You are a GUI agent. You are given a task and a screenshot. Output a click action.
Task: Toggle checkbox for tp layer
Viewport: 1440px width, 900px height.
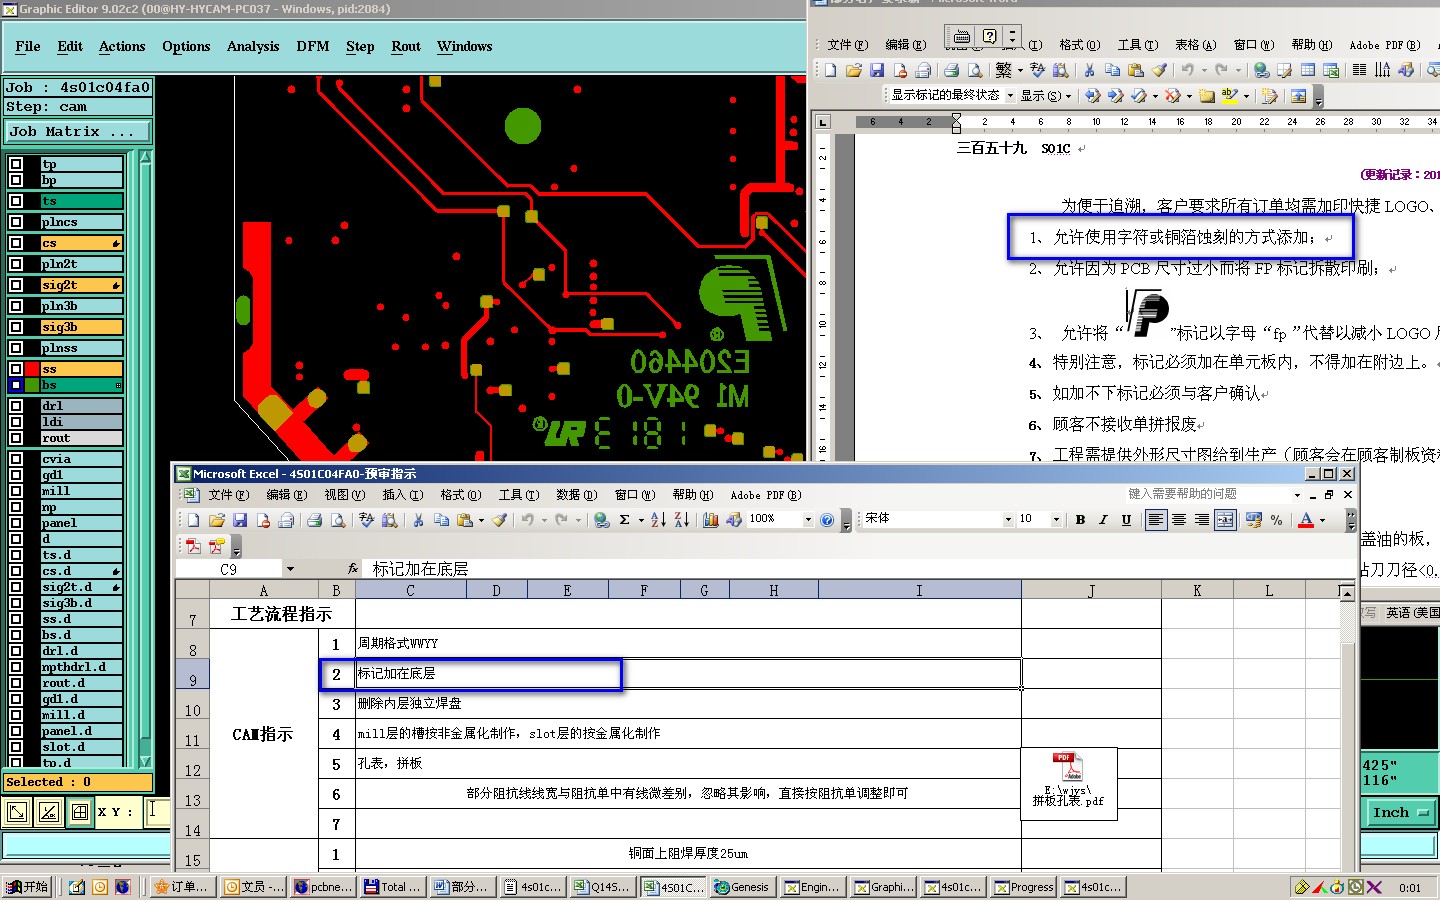(x=15, y=164)
